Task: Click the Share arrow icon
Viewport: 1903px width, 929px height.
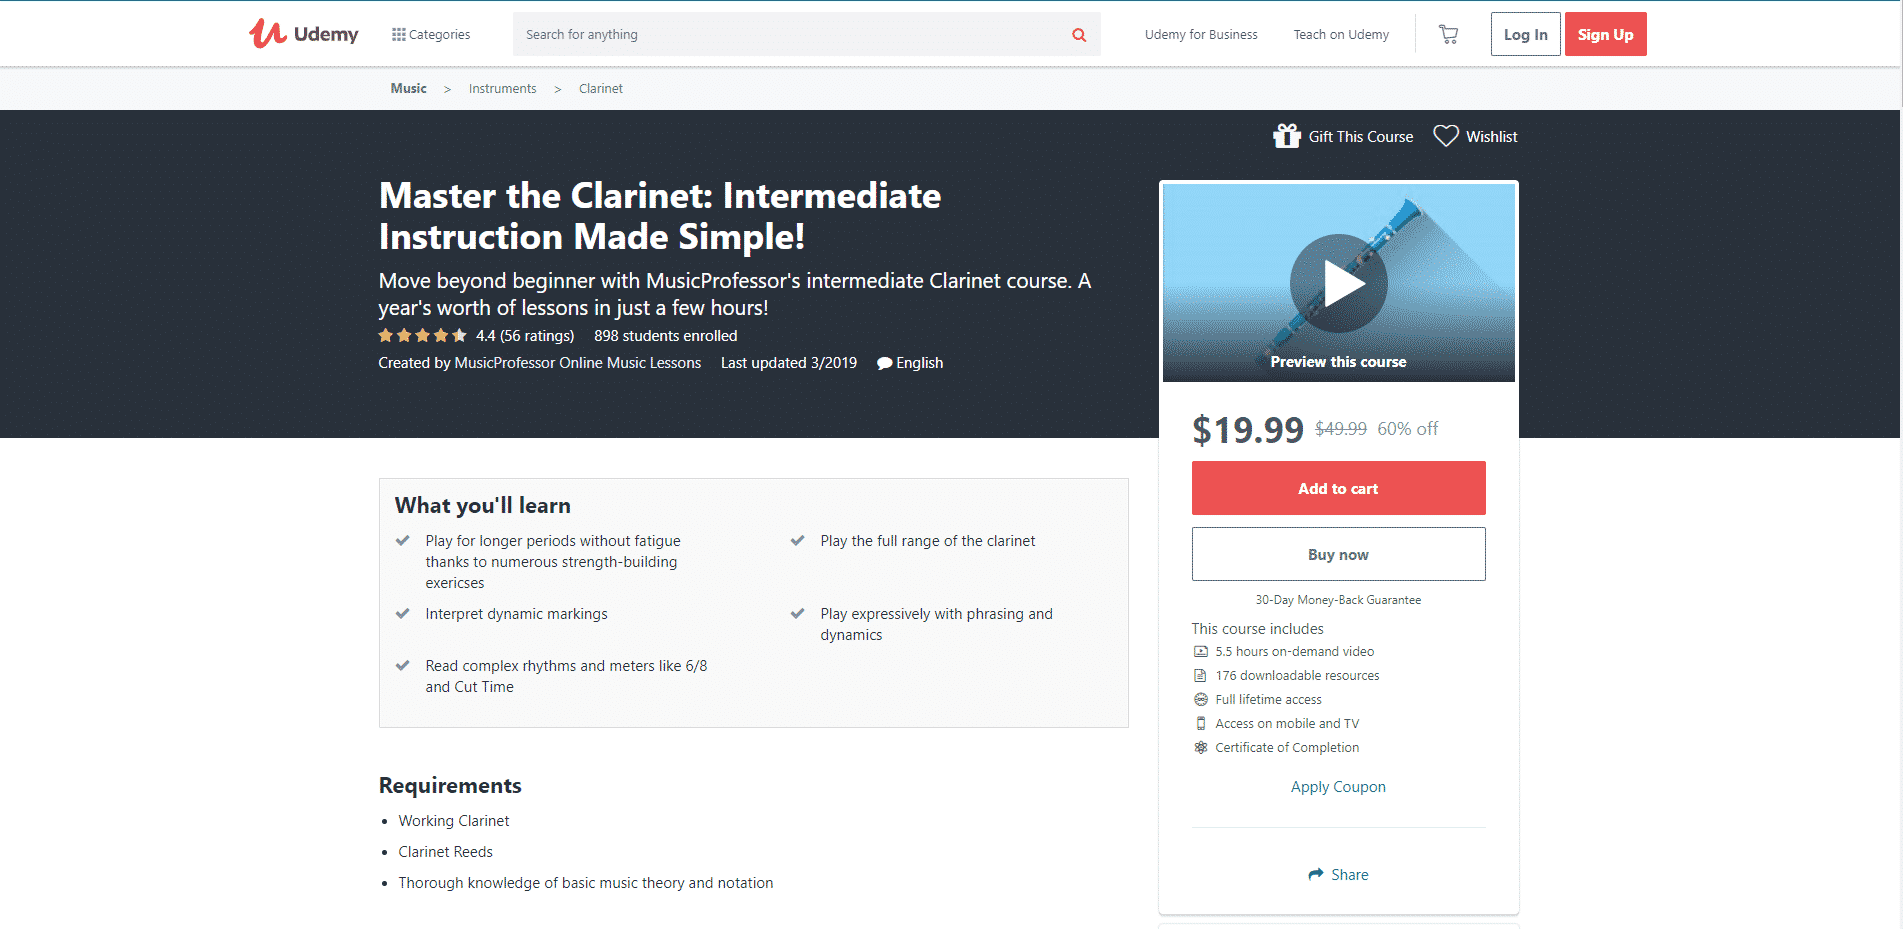Action: click(x=1316, y=874)
